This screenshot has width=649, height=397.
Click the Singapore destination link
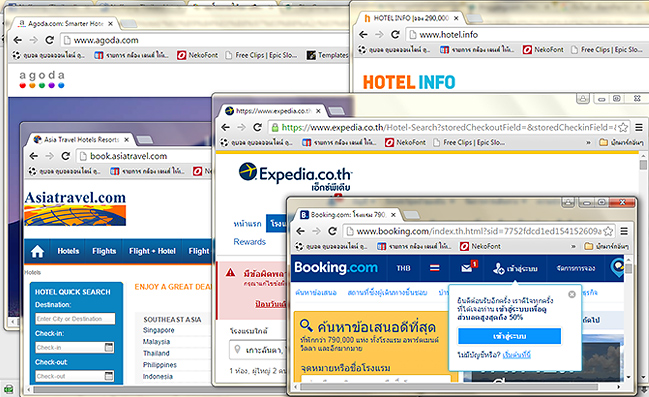(159, 330)
